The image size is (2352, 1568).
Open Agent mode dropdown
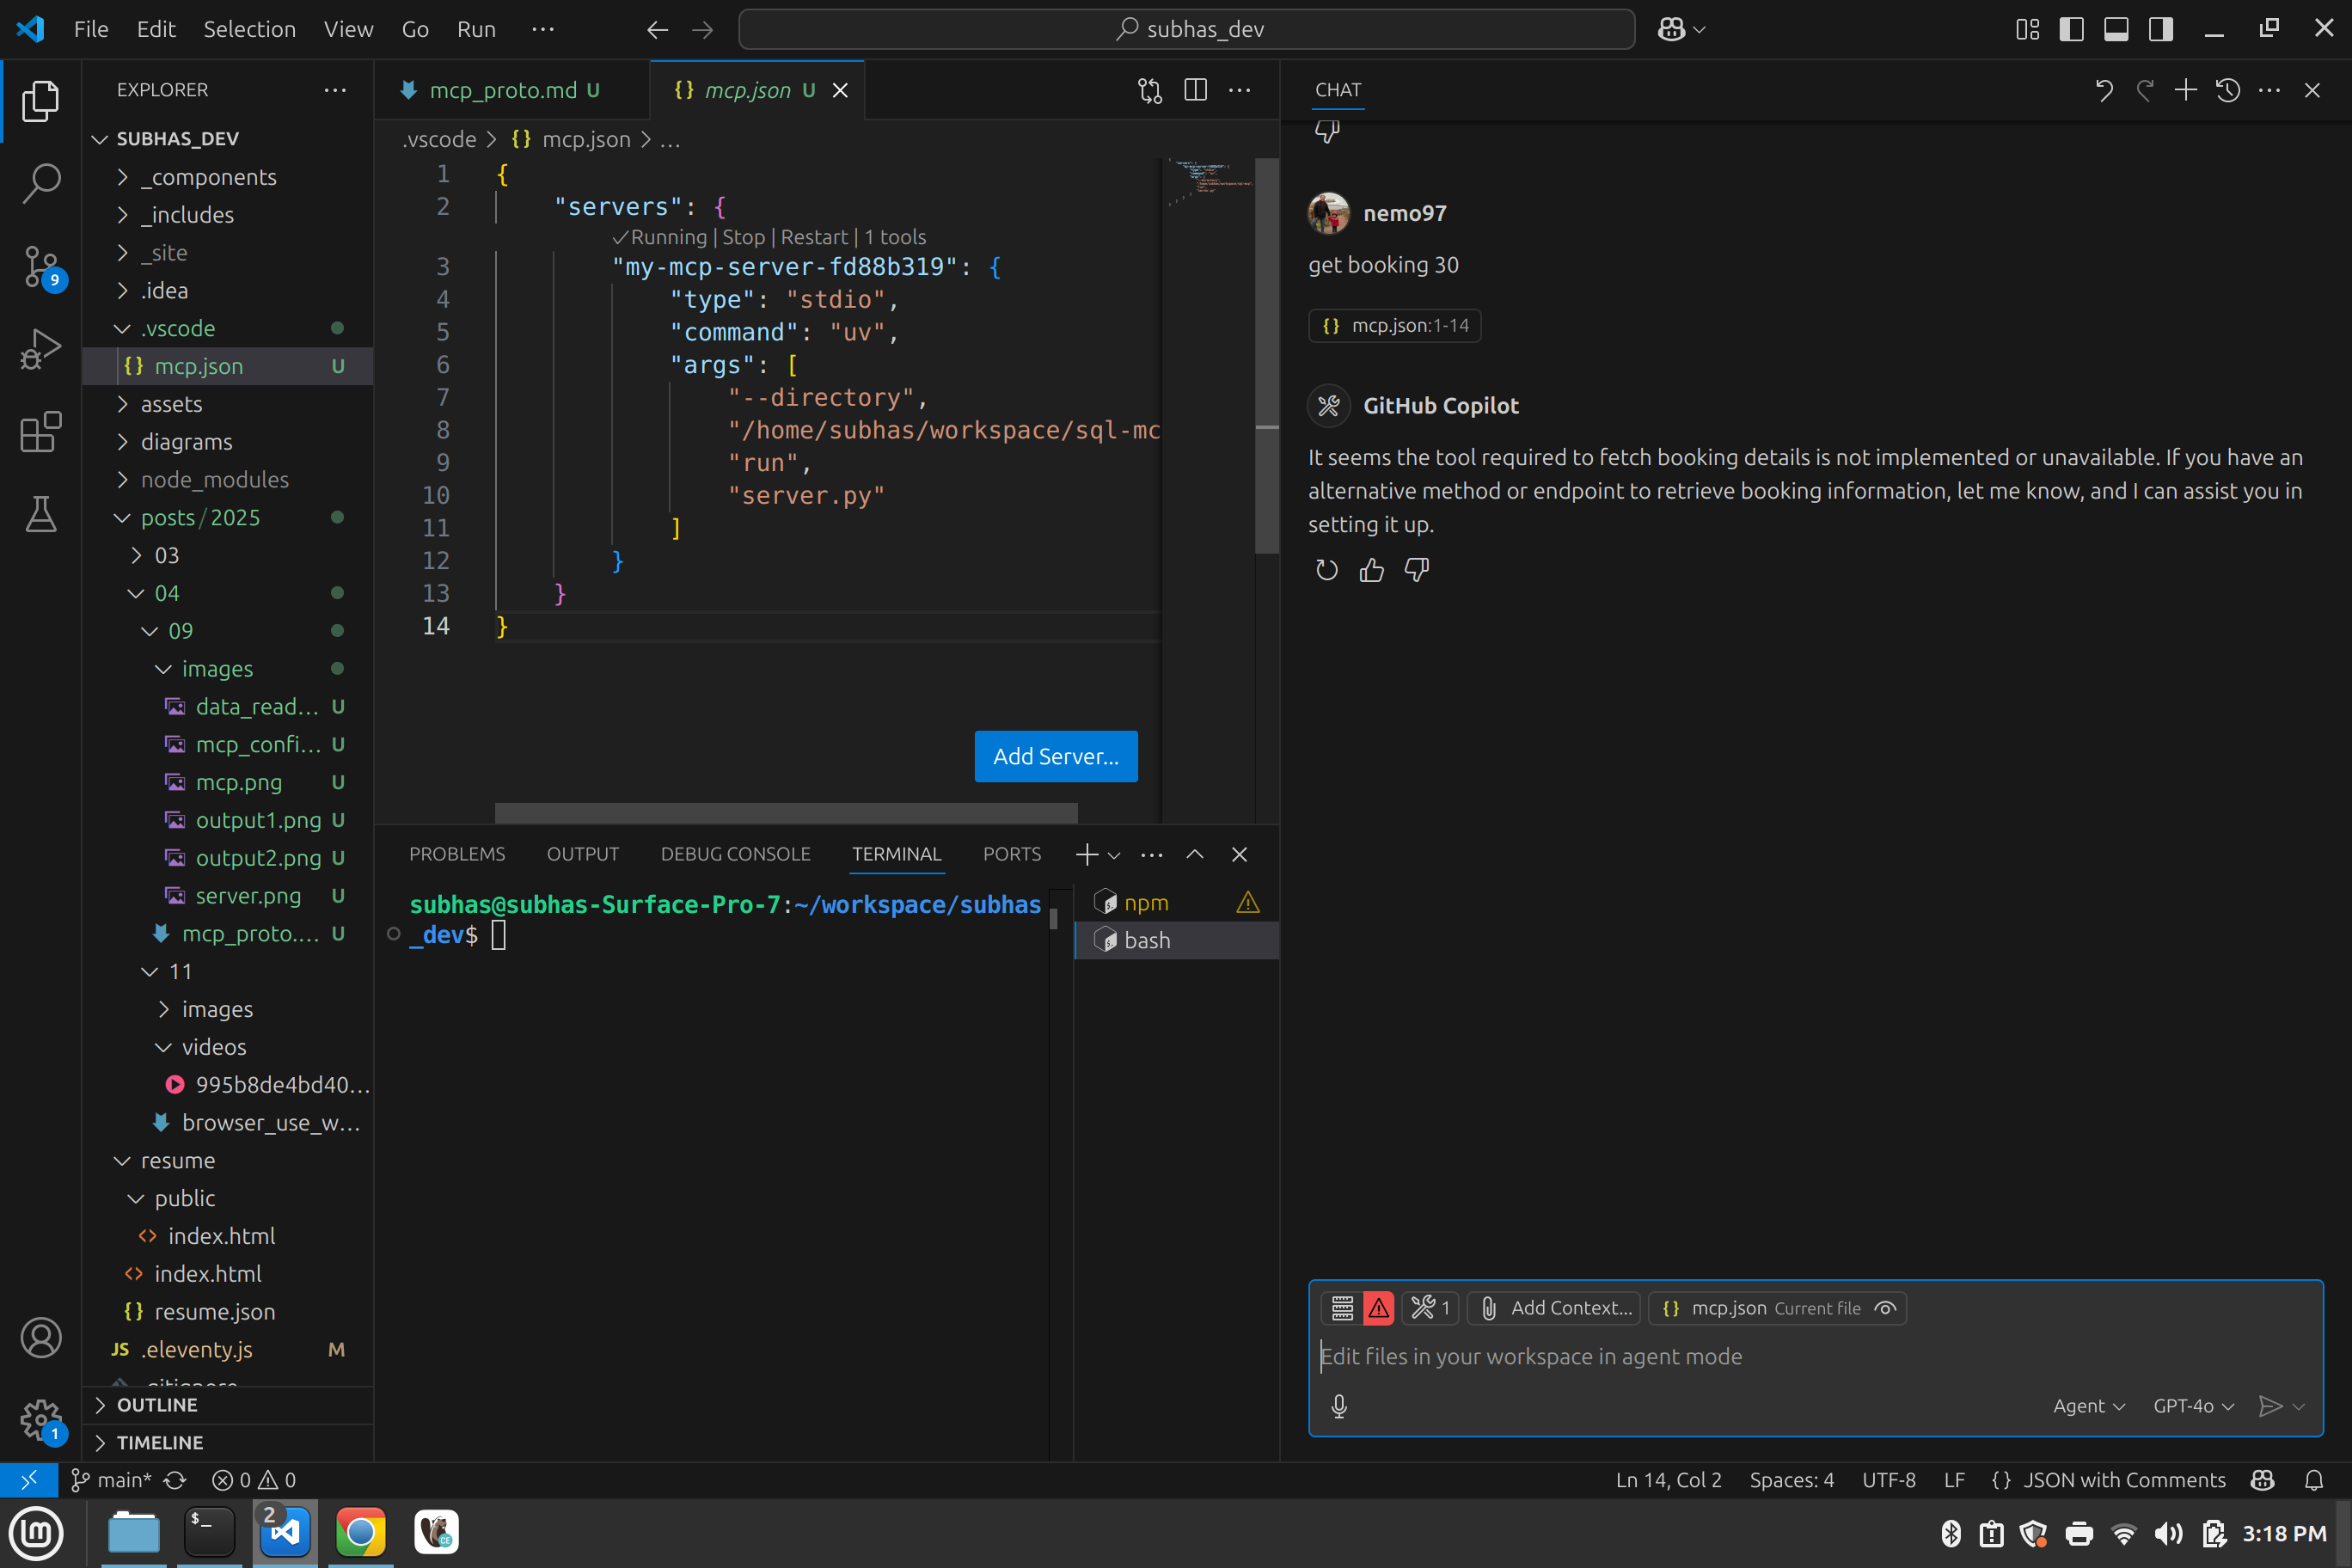(2089, 1406)
